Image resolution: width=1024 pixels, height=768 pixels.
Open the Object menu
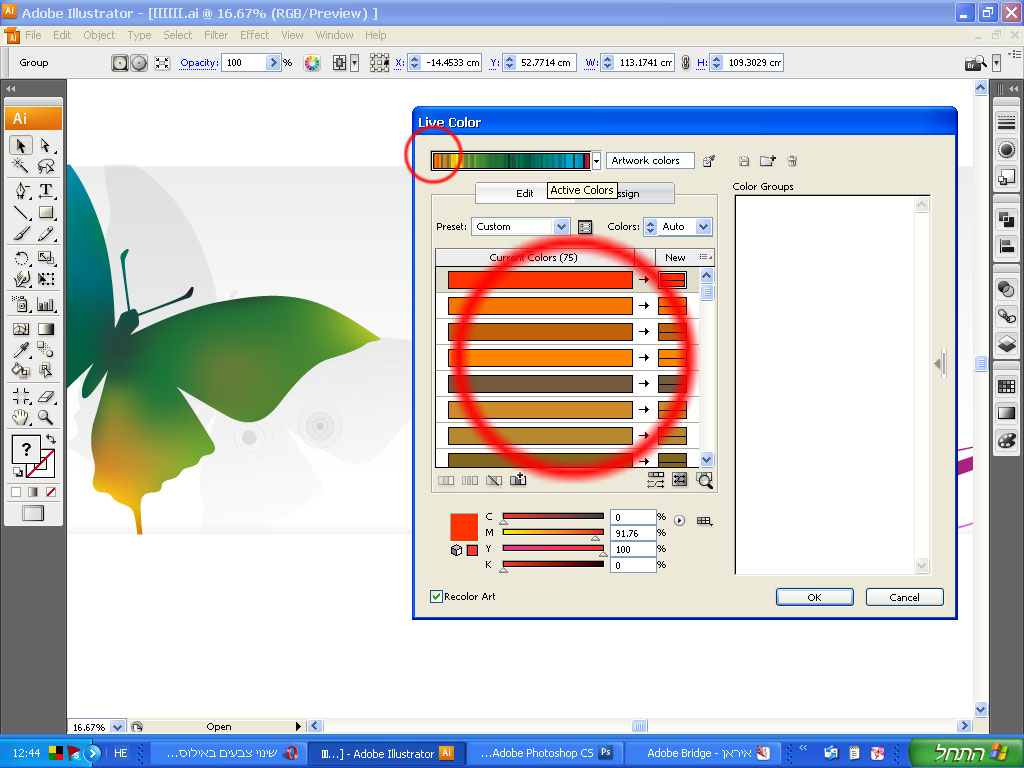(99, 35)
